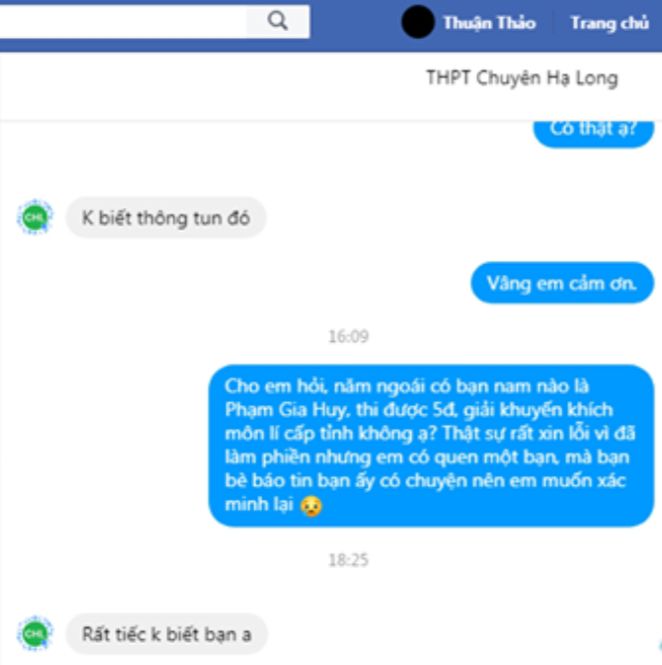Click the 18:25 timestamp

point(349,560)
